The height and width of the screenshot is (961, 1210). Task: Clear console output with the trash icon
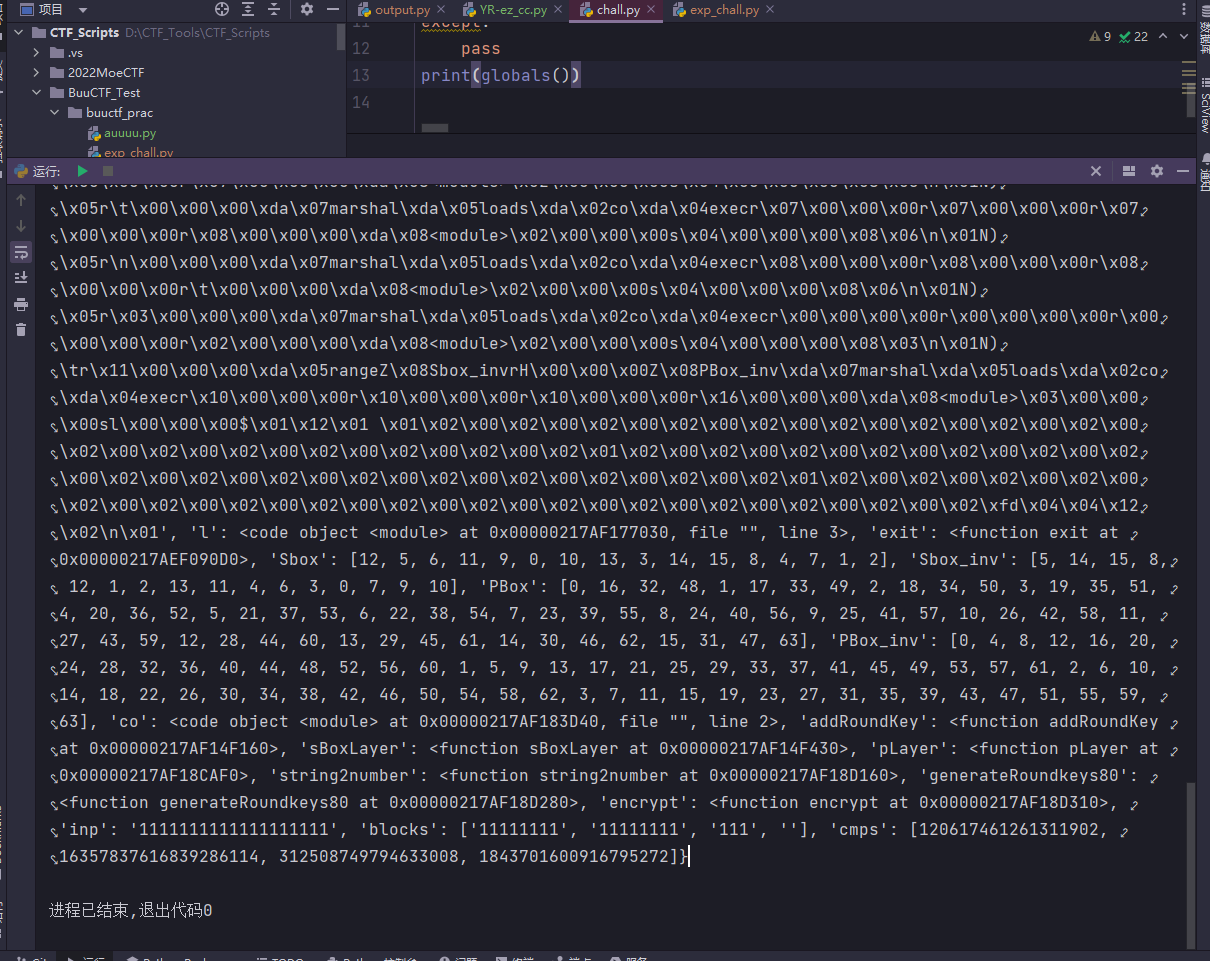[x=21, y=330]
